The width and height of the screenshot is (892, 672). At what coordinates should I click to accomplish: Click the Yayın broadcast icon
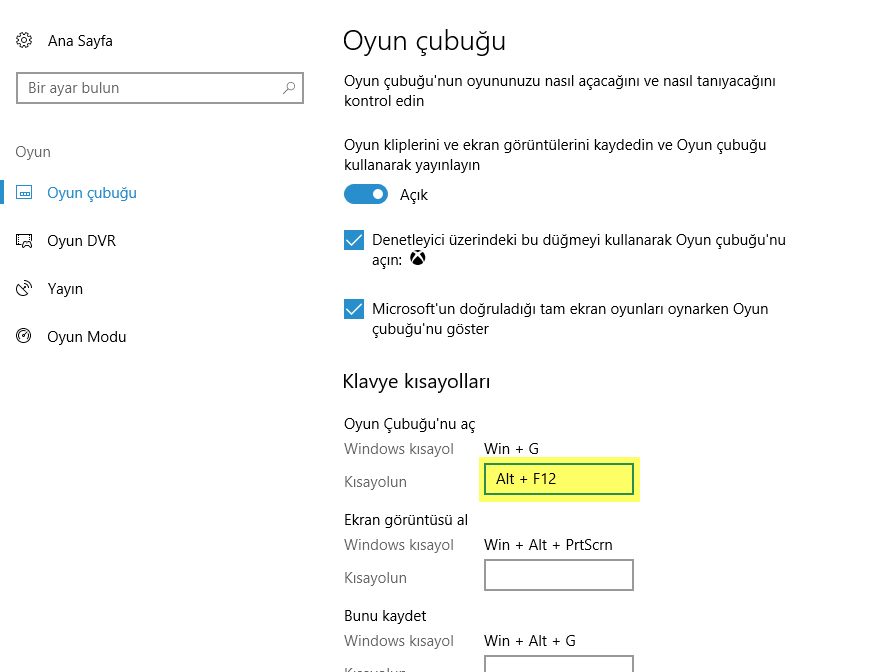pyautogui.click(x=23, y=288)
